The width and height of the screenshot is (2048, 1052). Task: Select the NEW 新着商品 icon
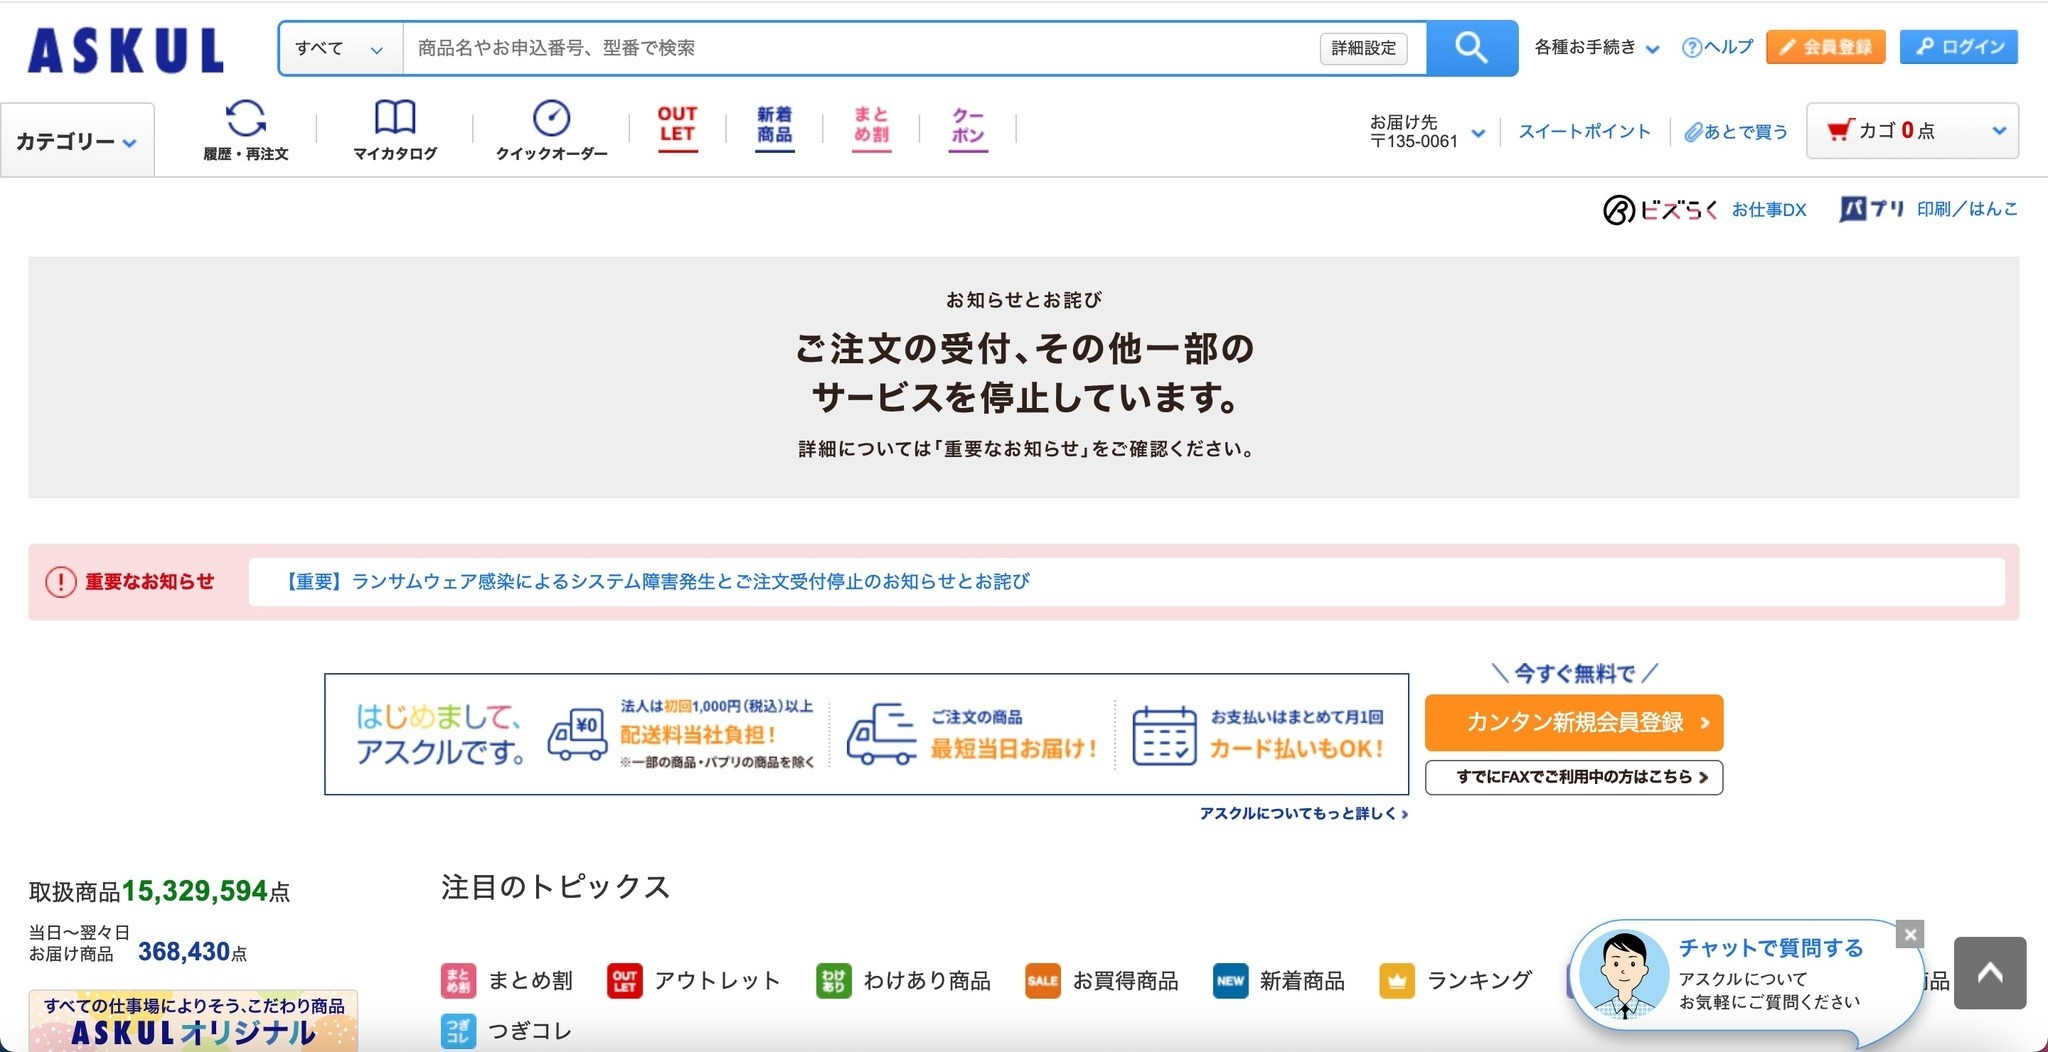[x=1231, y=981]
